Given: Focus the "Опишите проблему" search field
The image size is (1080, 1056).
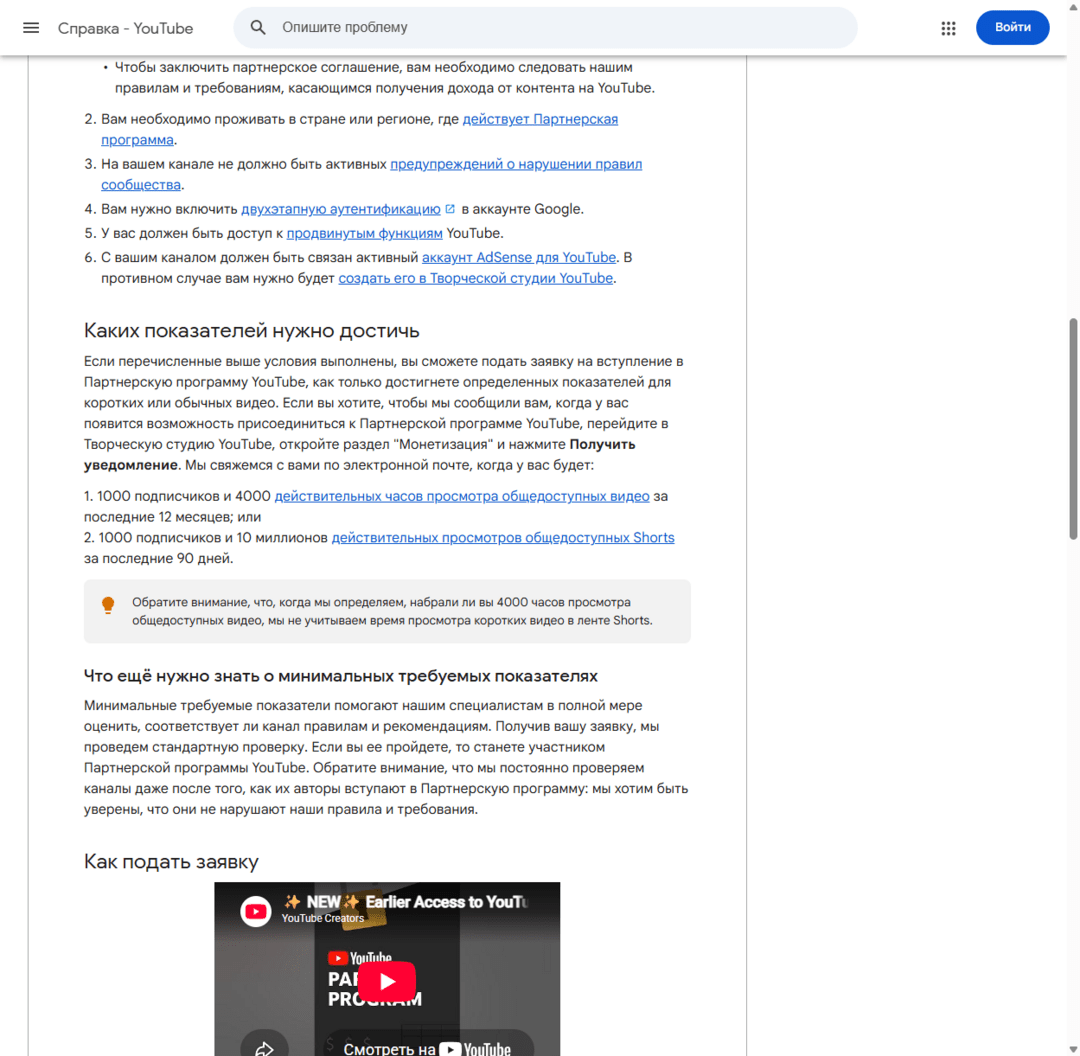Looking at the screenshot, I should coord(546,28).
